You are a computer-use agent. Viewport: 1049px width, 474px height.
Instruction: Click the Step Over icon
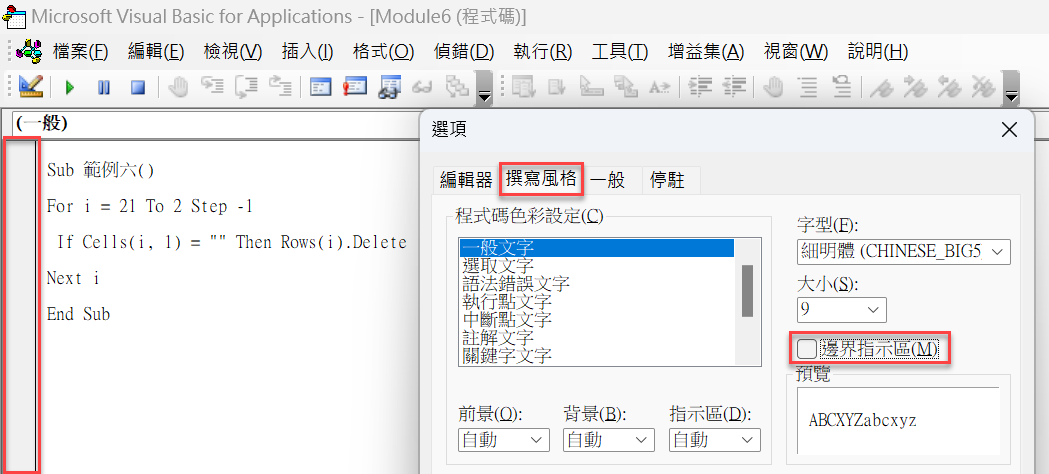click(246, 87)
